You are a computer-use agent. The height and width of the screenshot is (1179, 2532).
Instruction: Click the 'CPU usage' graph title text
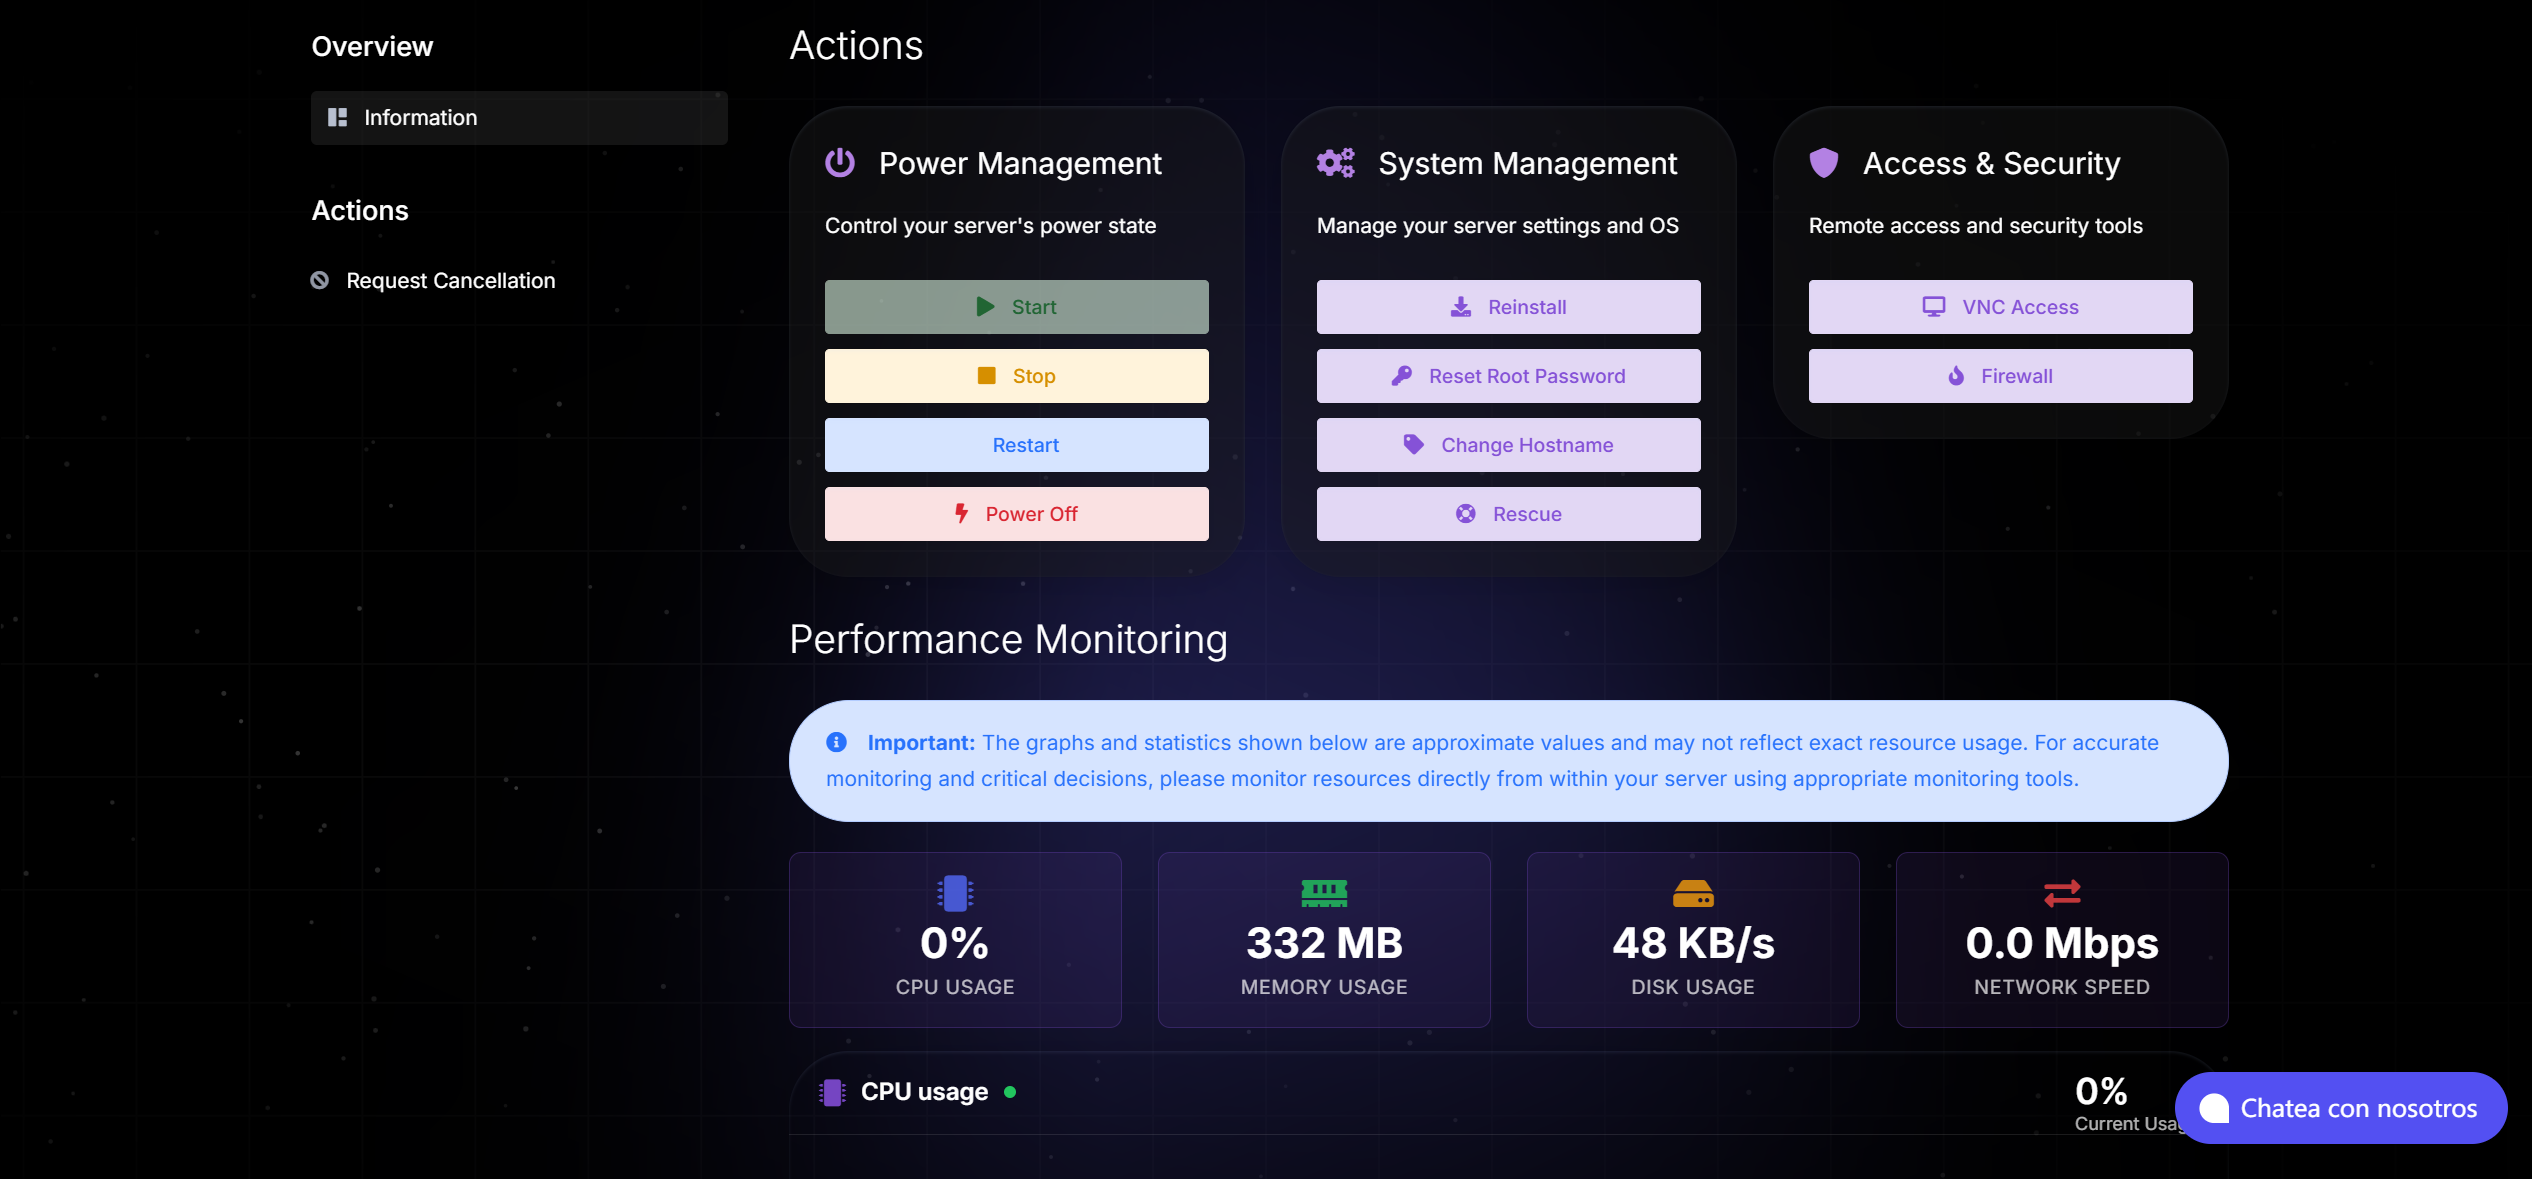tap(924, 1093)
